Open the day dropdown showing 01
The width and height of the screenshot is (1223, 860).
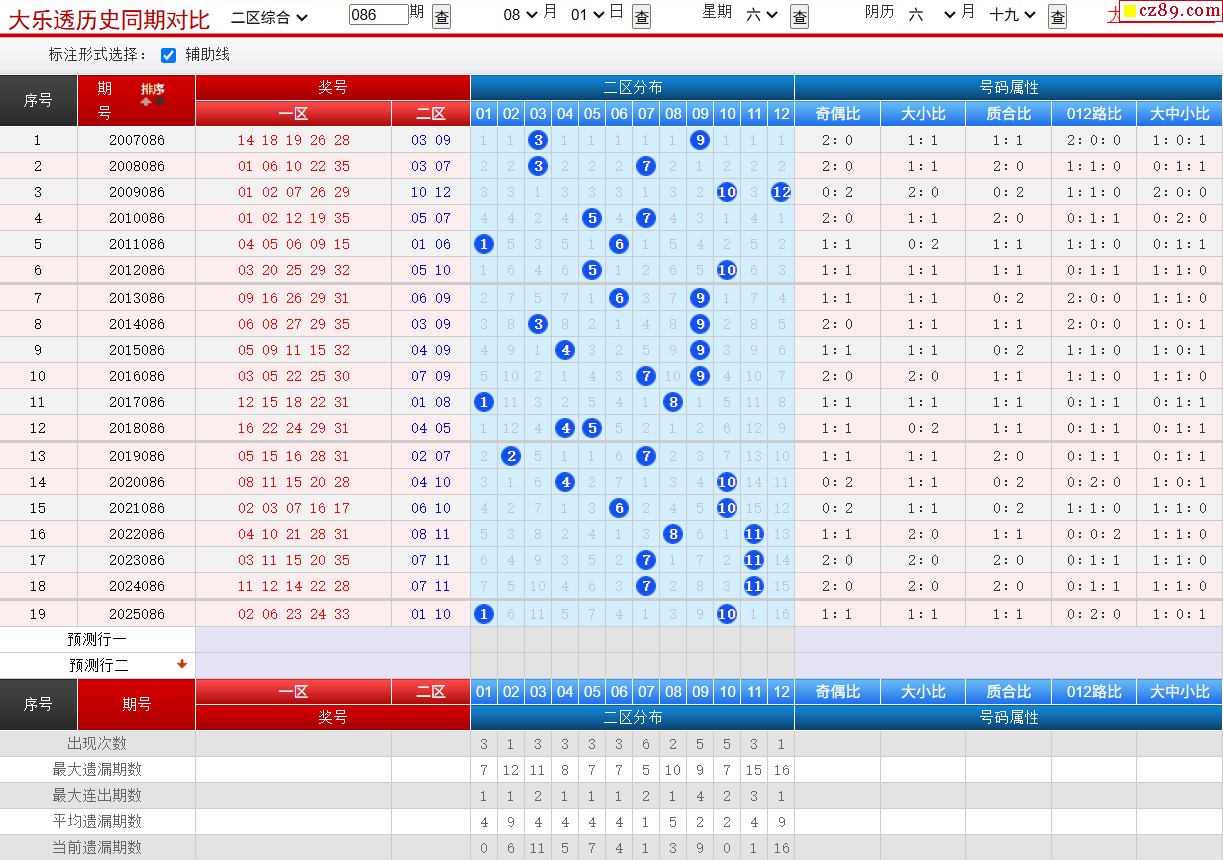coord(587,14)
